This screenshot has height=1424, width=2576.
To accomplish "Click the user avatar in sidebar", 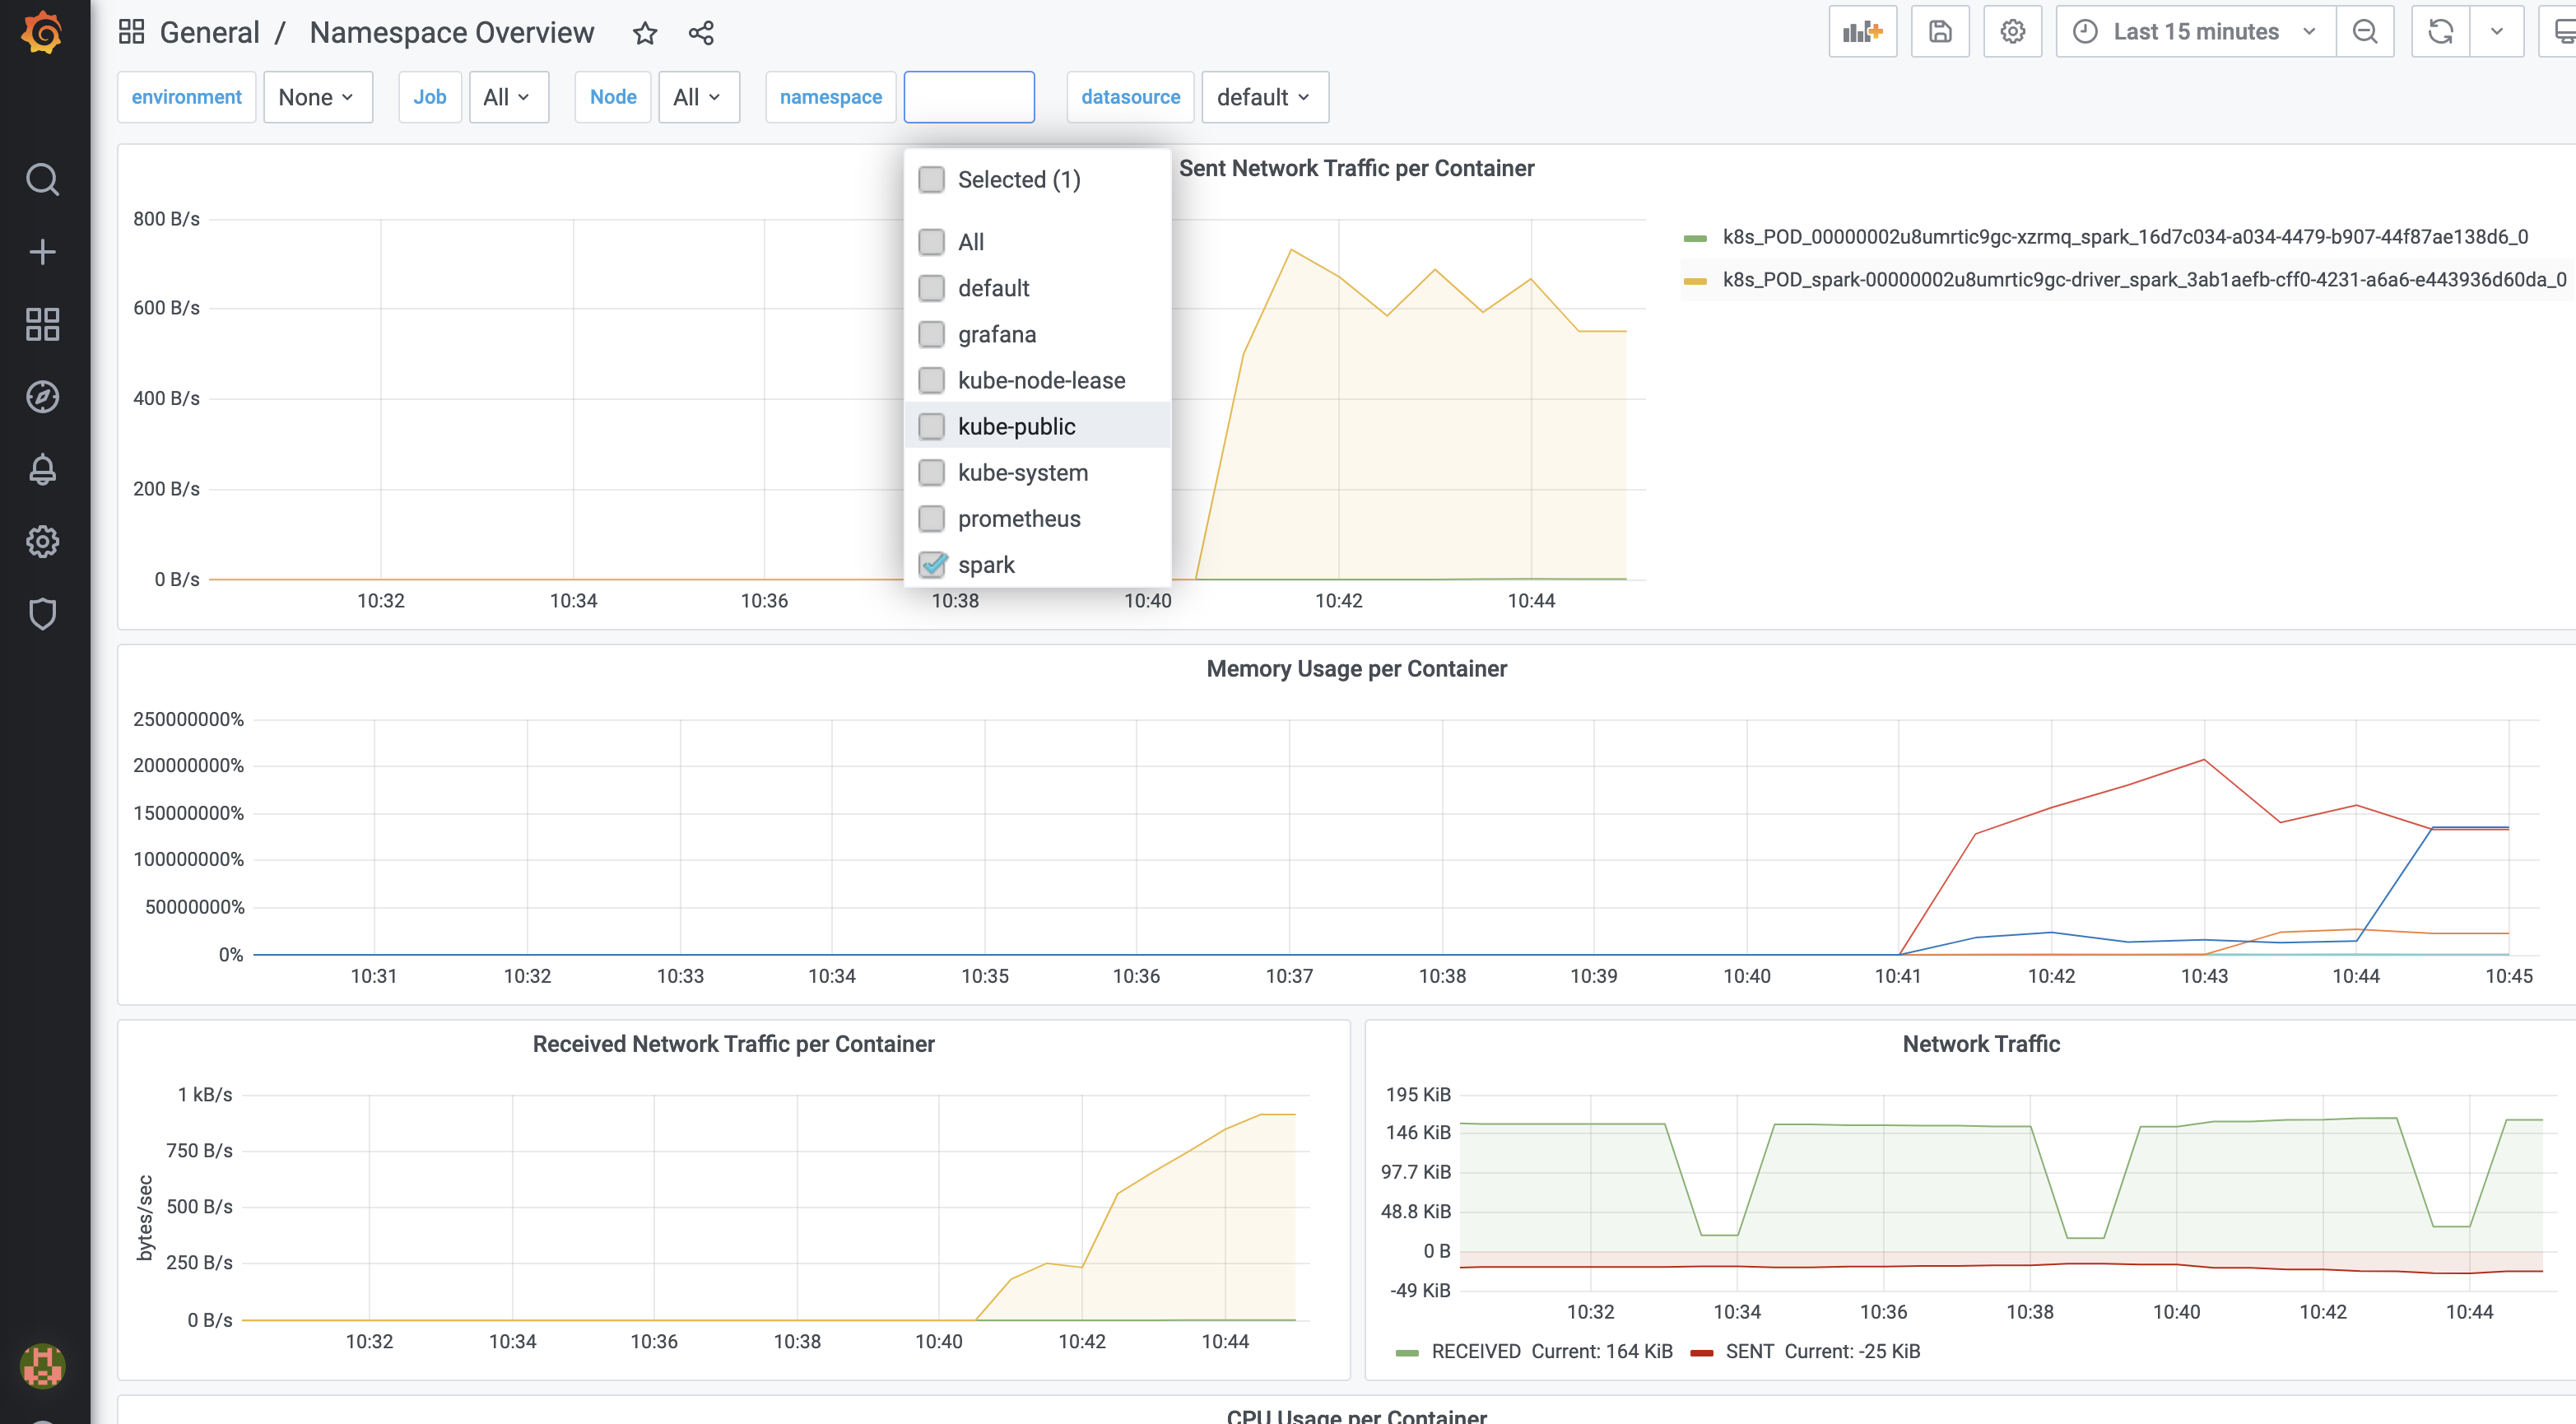I will pyautogui.click(x=42, y=1365).
